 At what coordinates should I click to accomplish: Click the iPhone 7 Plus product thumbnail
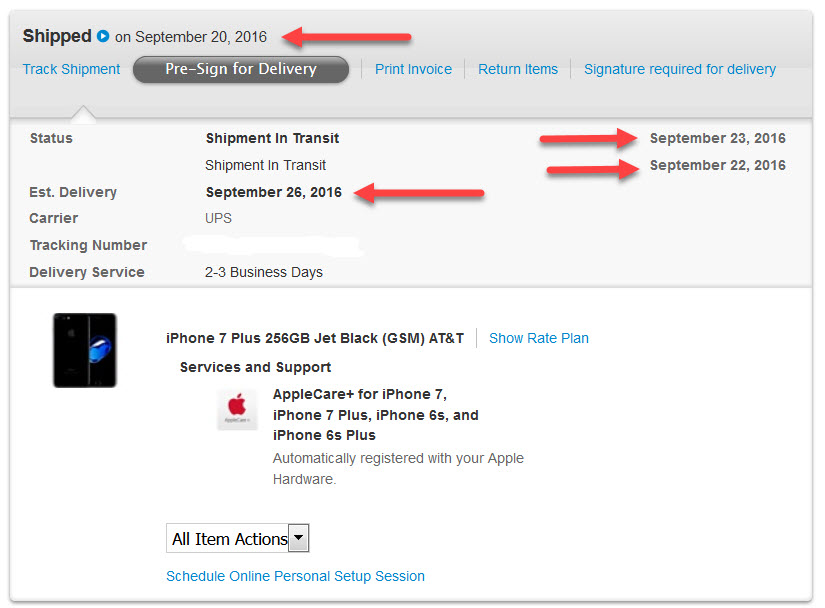(x=85, y=350)
